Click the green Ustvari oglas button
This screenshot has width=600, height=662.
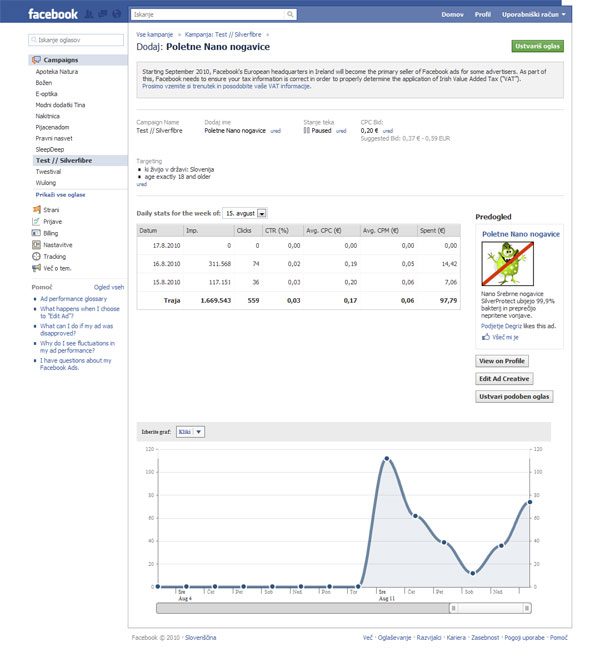[538, 46]
